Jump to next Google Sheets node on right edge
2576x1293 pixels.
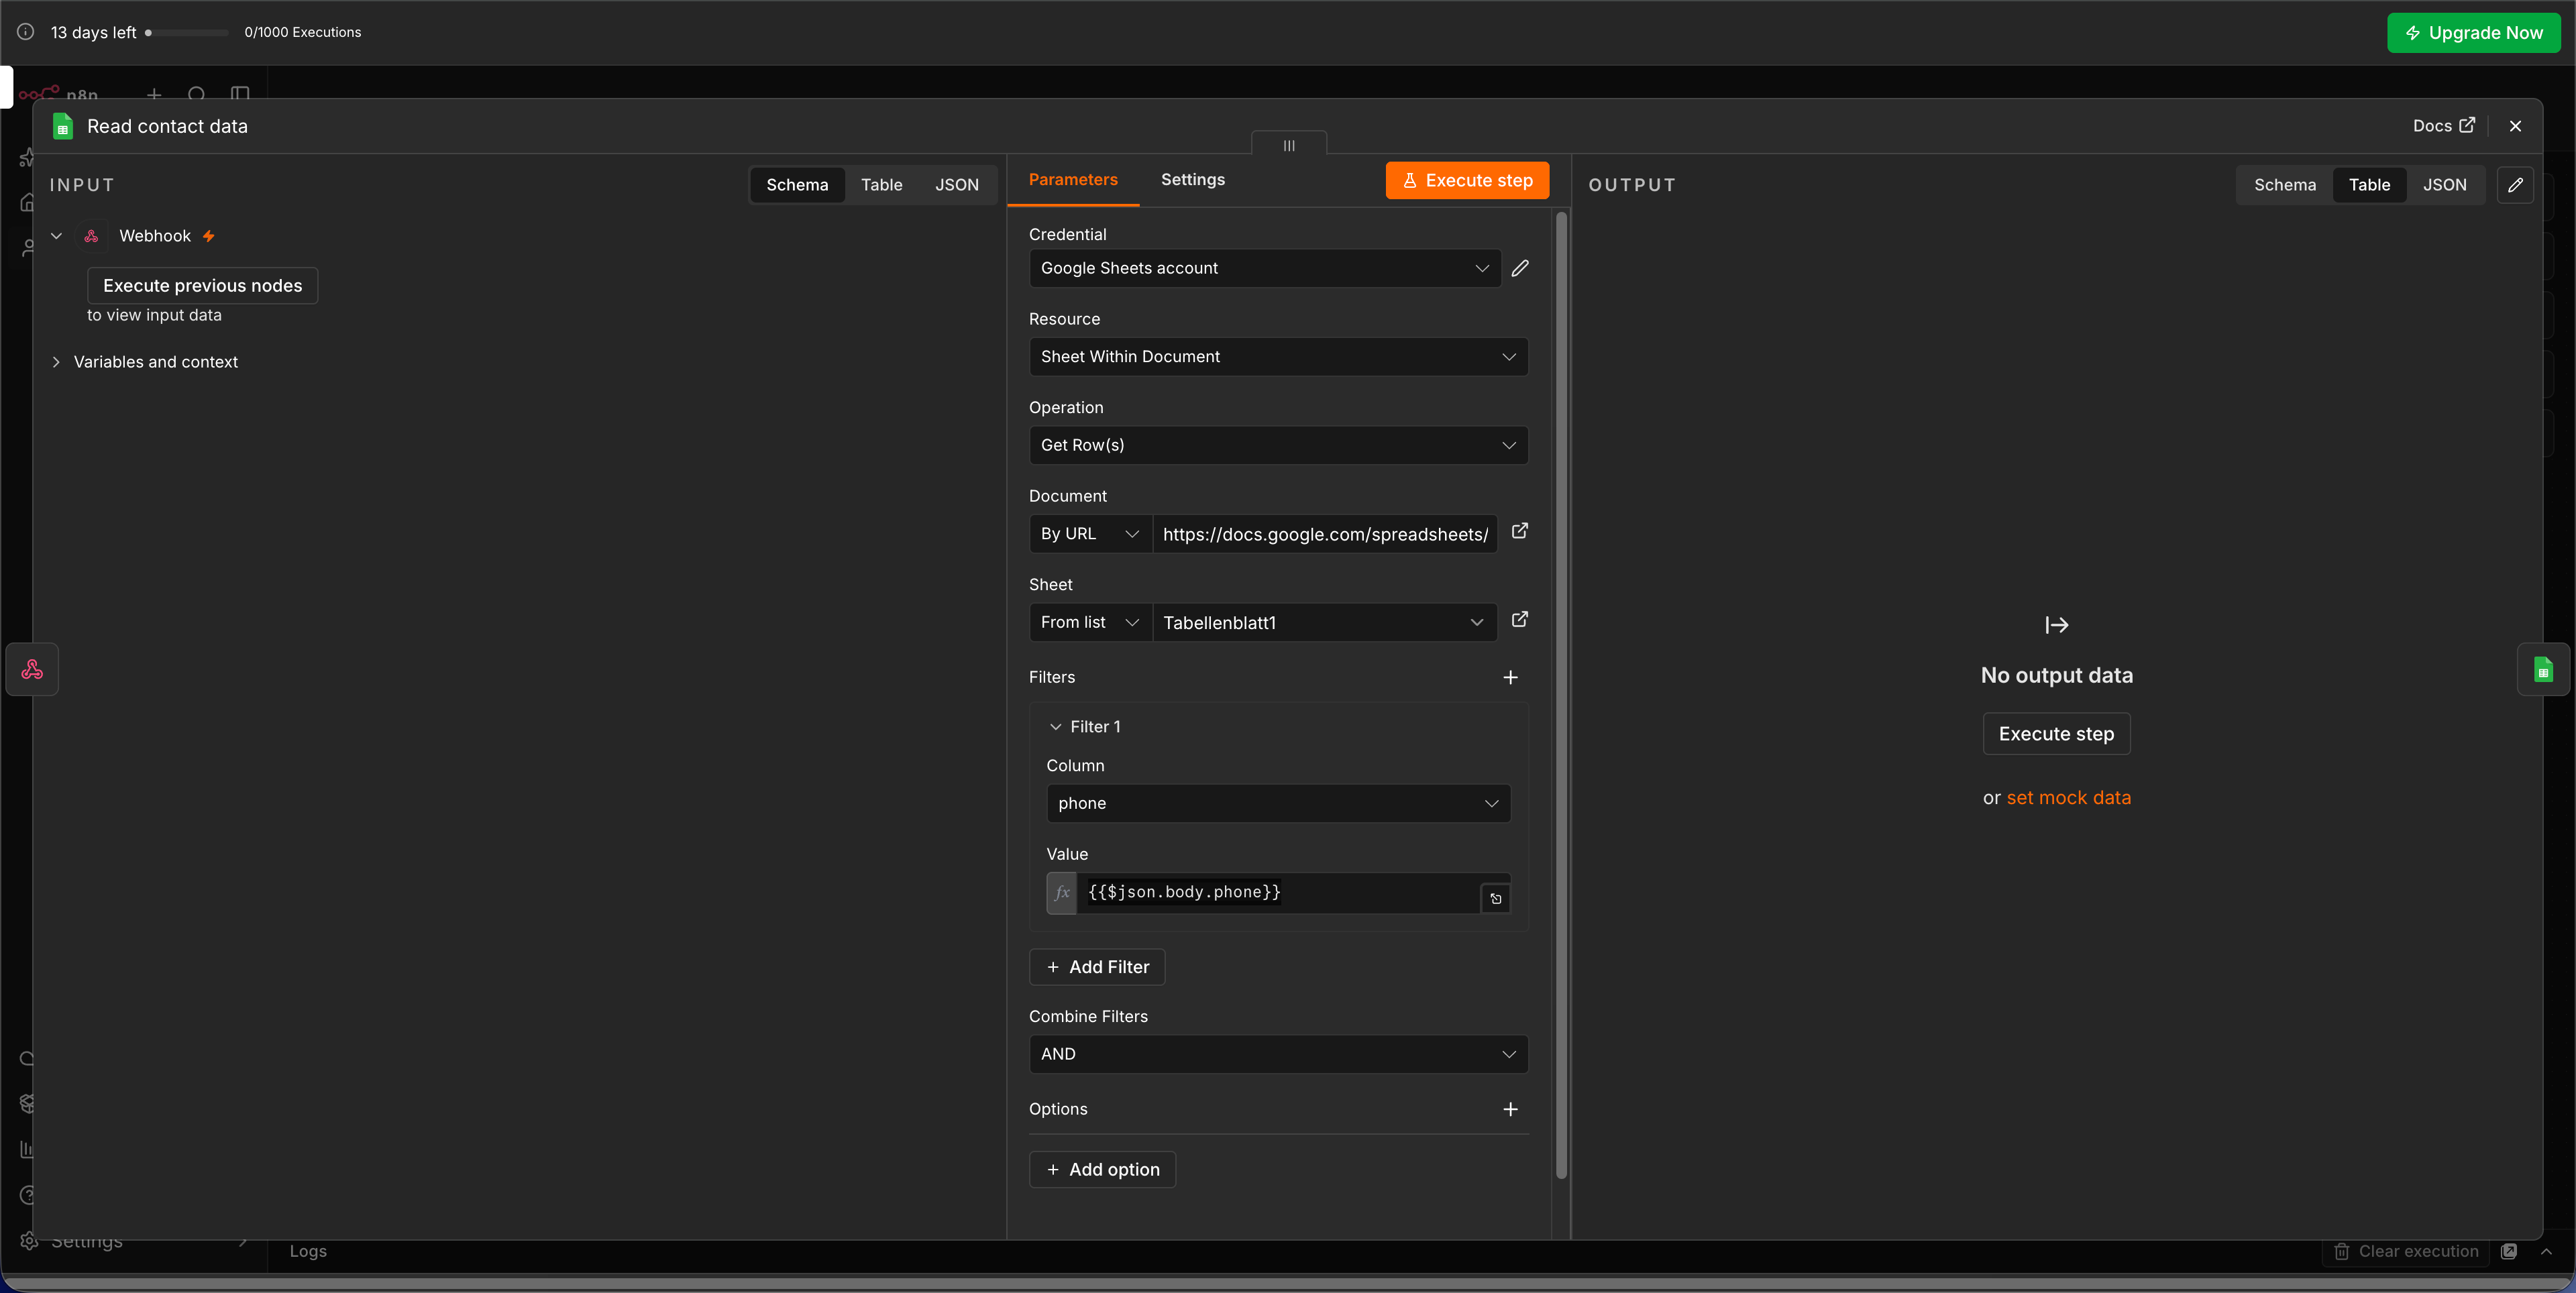(2543, 669)
